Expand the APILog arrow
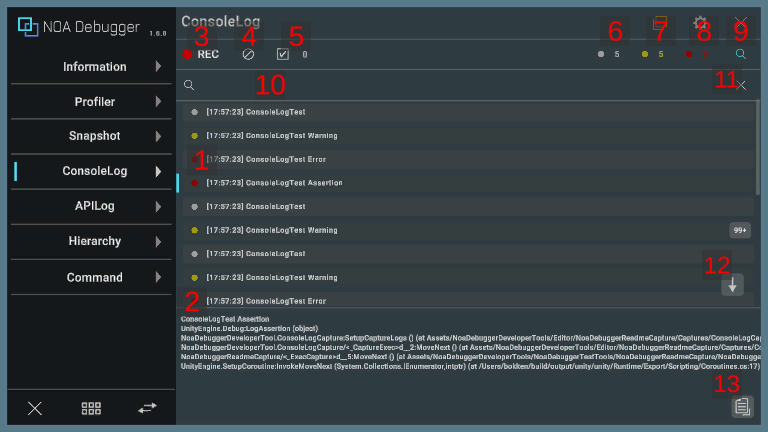768x432 pixels. tap(158, 207)
